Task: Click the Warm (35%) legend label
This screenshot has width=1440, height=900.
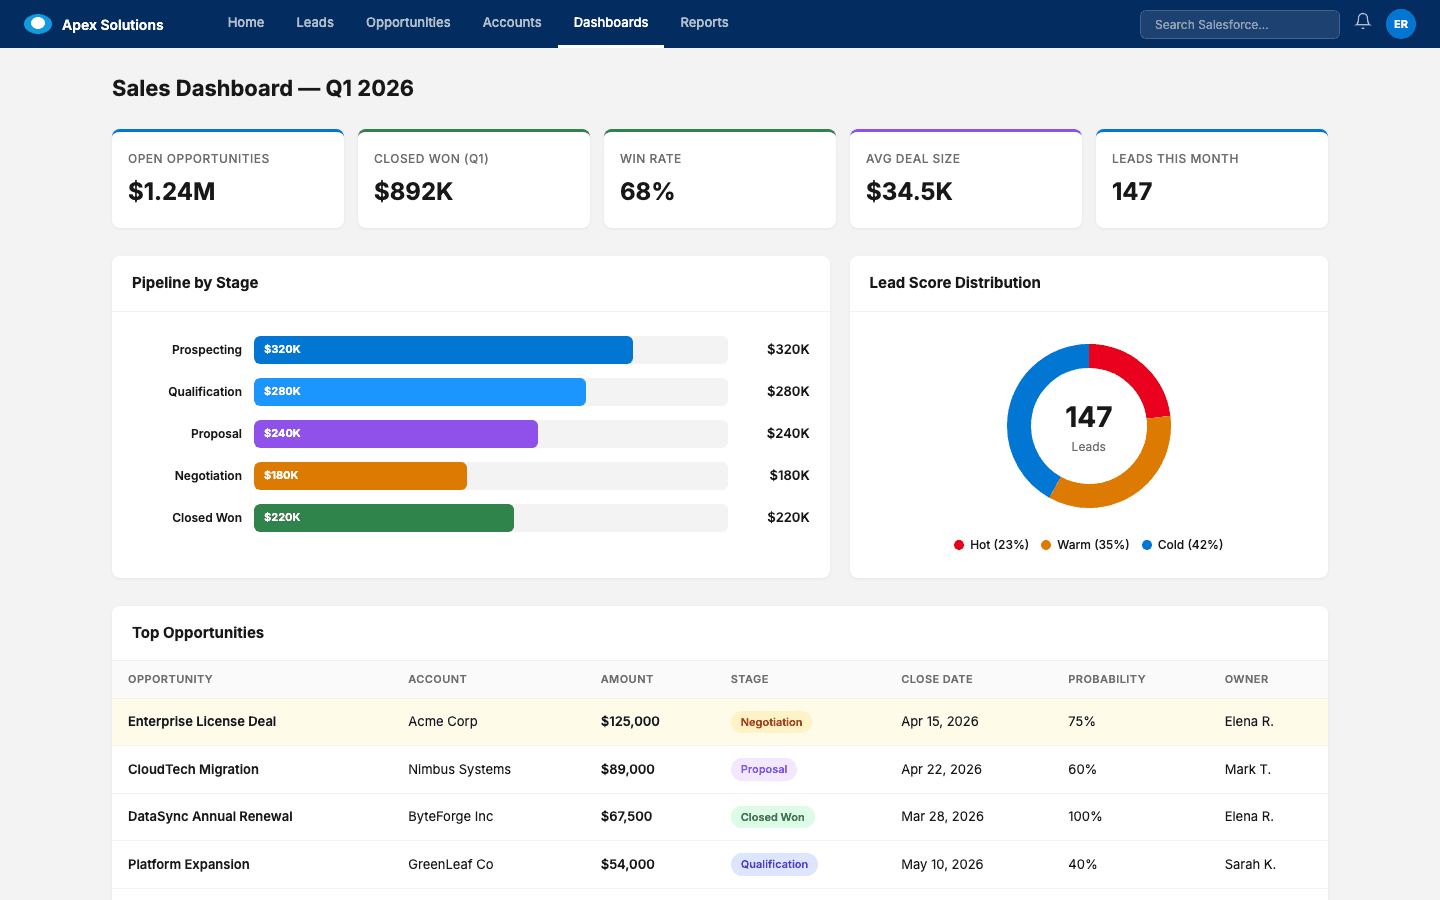Action: pyautogui.click(x=1093, y=545)
